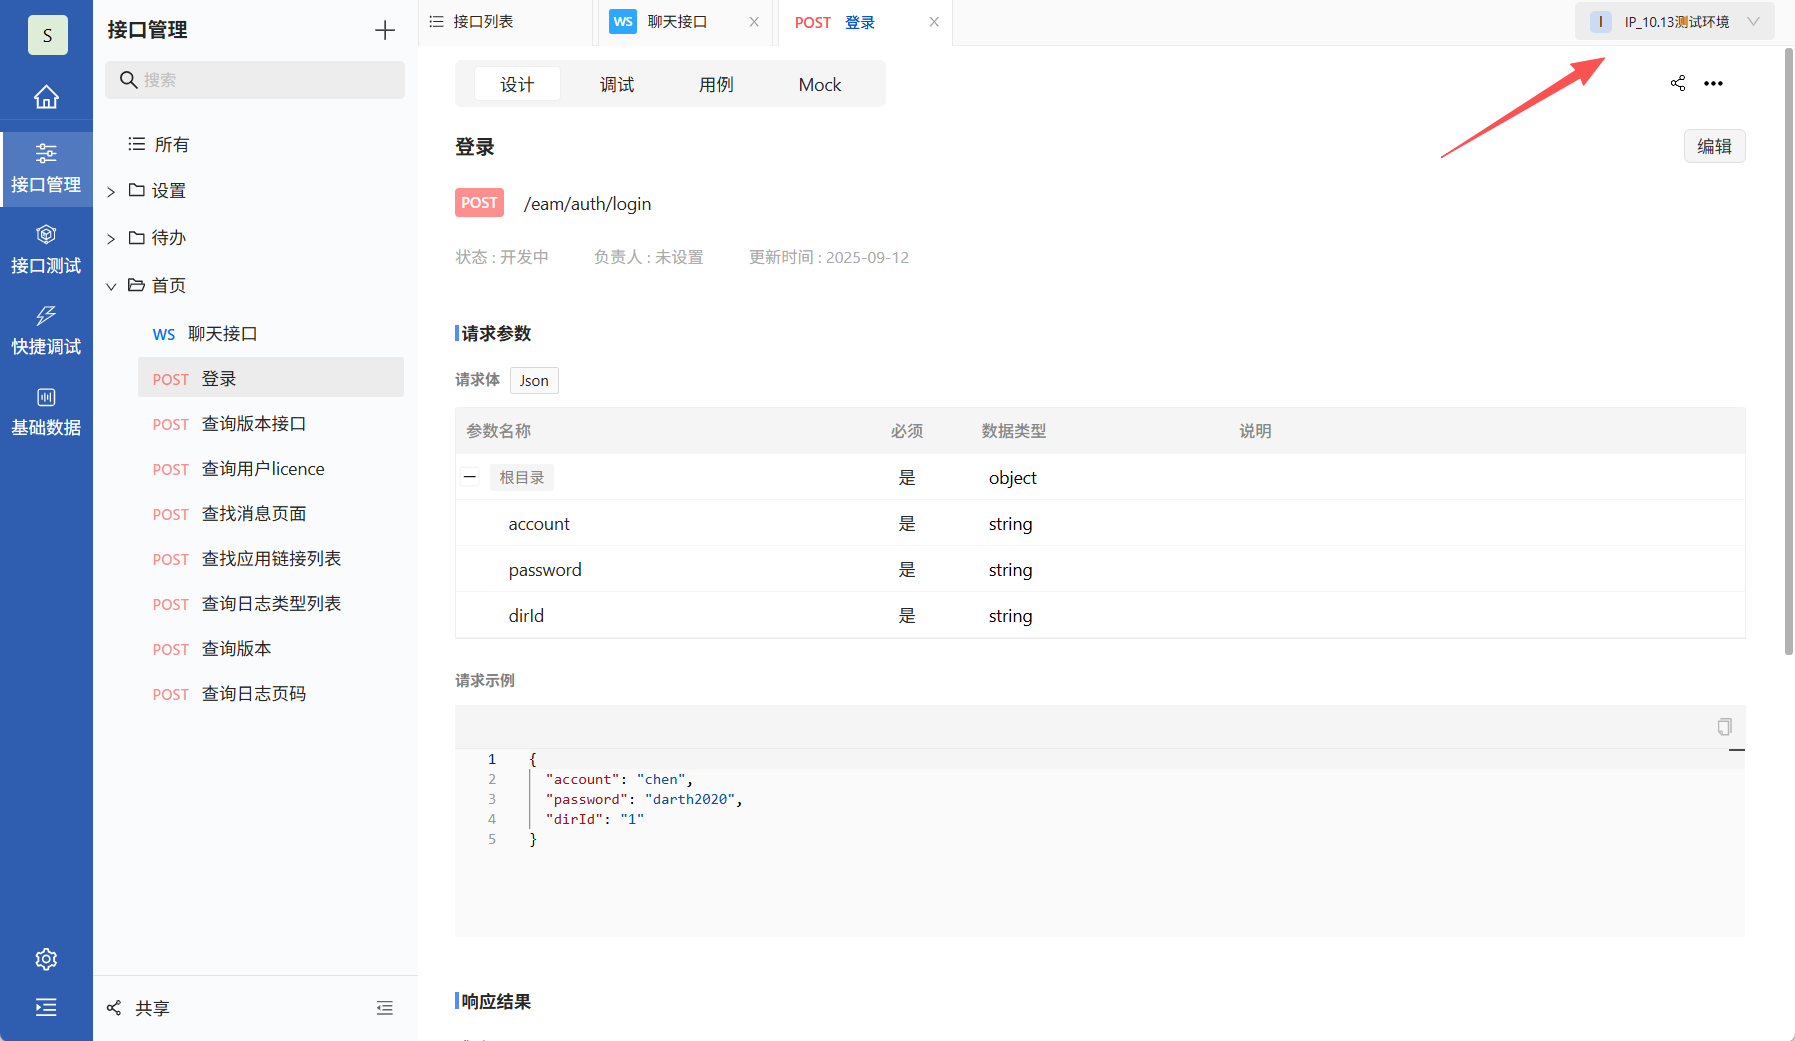Open POST 查找消息页面 item
This screenshot has width=1795, height=1041.
coord(271,514)
